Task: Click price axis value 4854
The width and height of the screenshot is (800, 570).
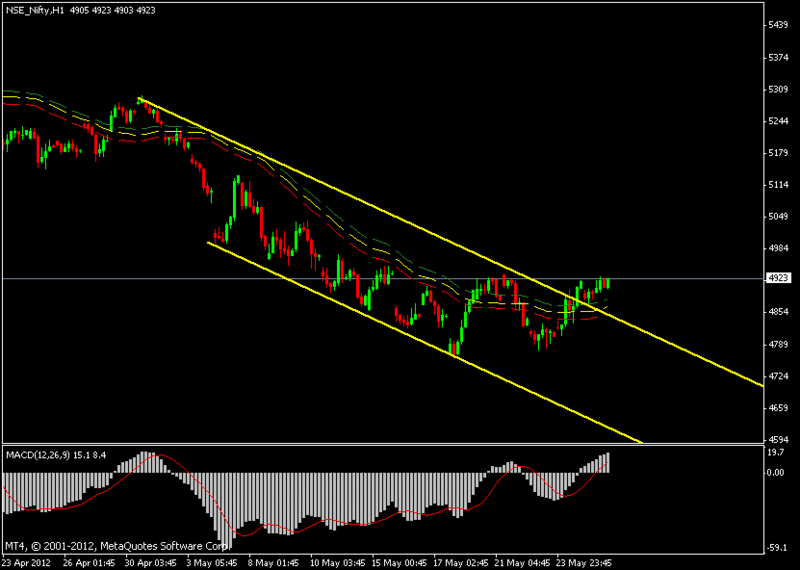Action: point(778,312)
